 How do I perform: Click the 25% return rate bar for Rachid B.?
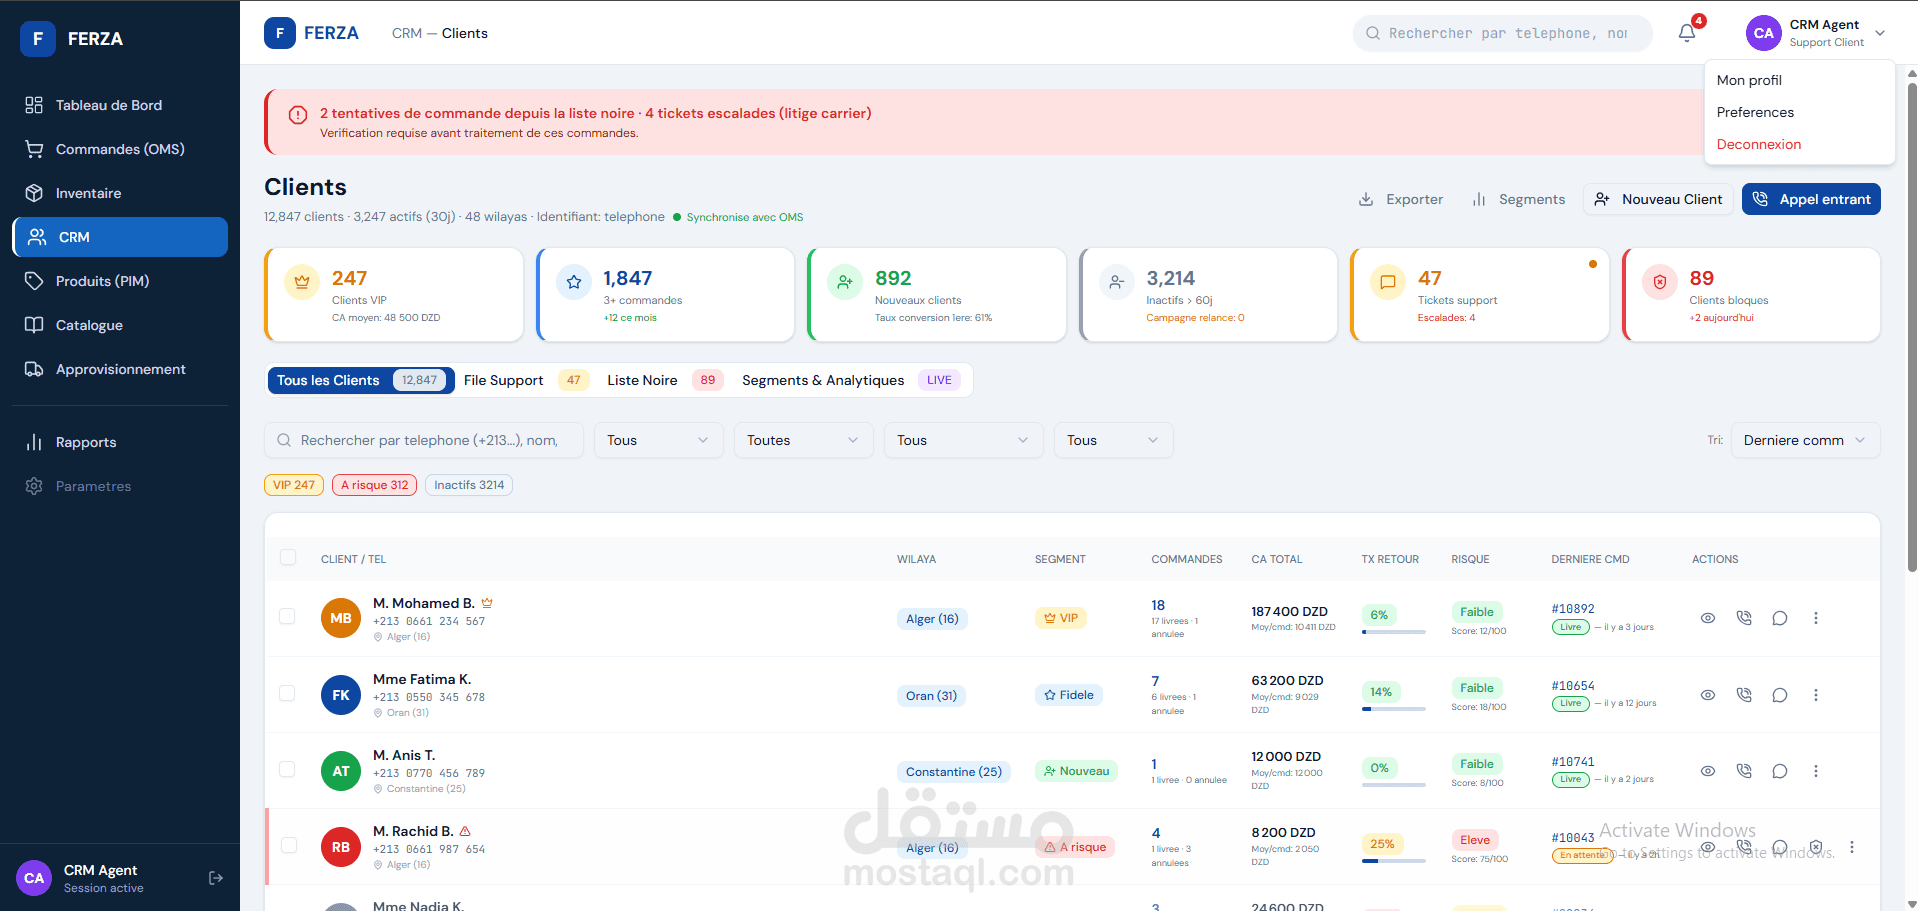coord(1393,861)
